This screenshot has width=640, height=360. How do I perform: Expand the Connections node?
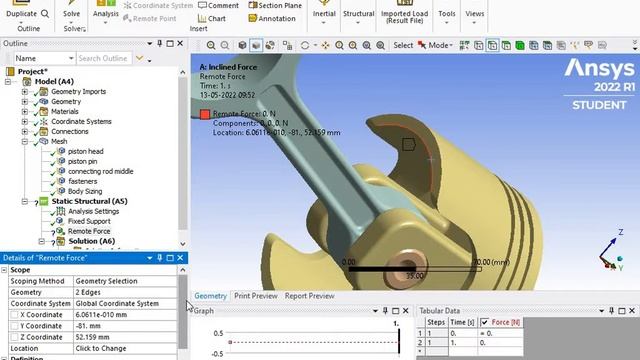(24, 131)
